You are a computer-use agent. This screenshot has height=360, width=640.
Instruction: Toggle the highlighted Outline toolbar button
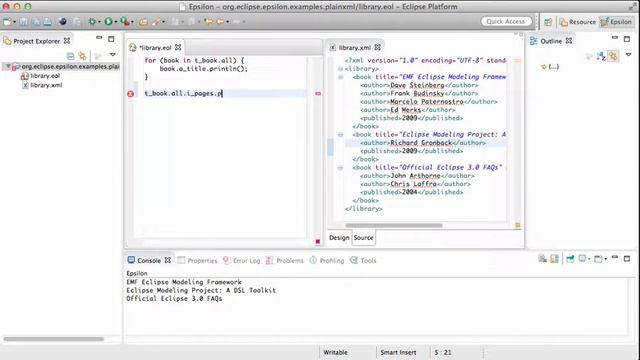coord(613,56)
